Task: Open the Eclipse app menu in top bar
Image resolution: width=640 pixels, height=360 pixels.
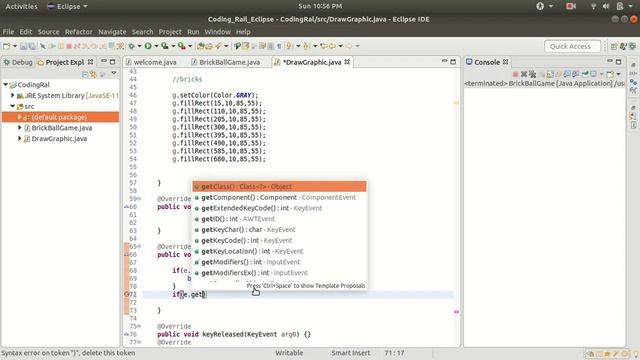Action: (x=67, y=6)
